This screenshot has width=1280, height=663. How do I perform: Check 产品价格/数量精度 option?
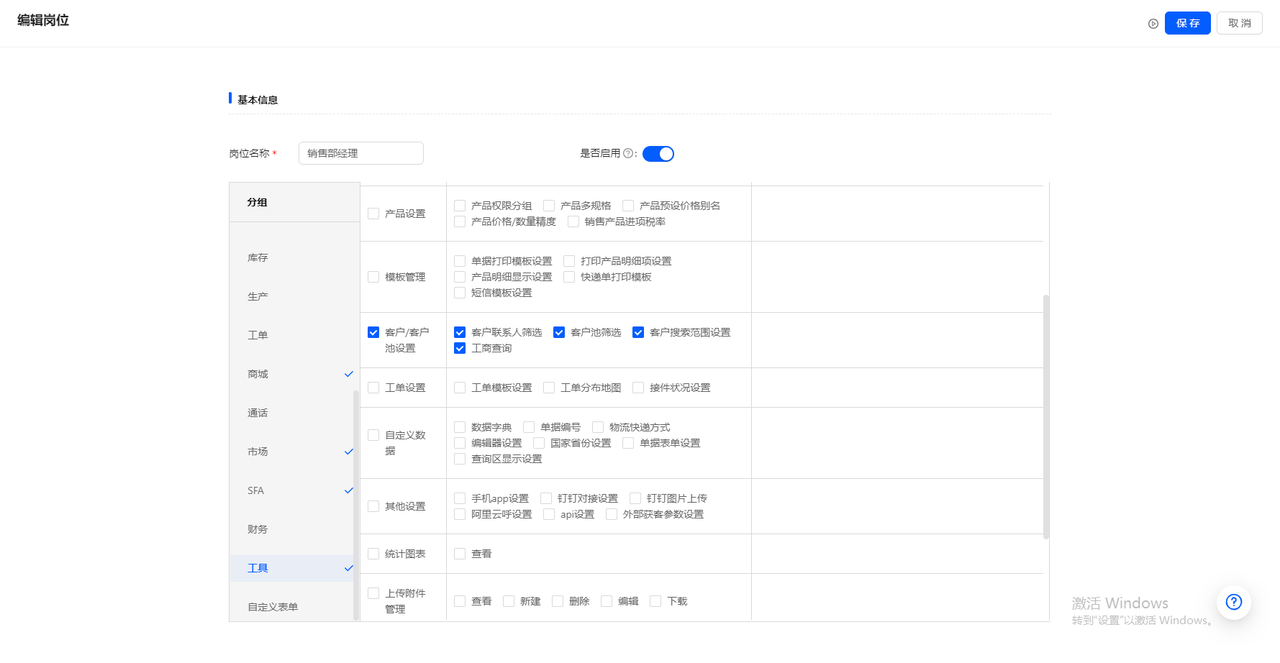coord(460,221)
